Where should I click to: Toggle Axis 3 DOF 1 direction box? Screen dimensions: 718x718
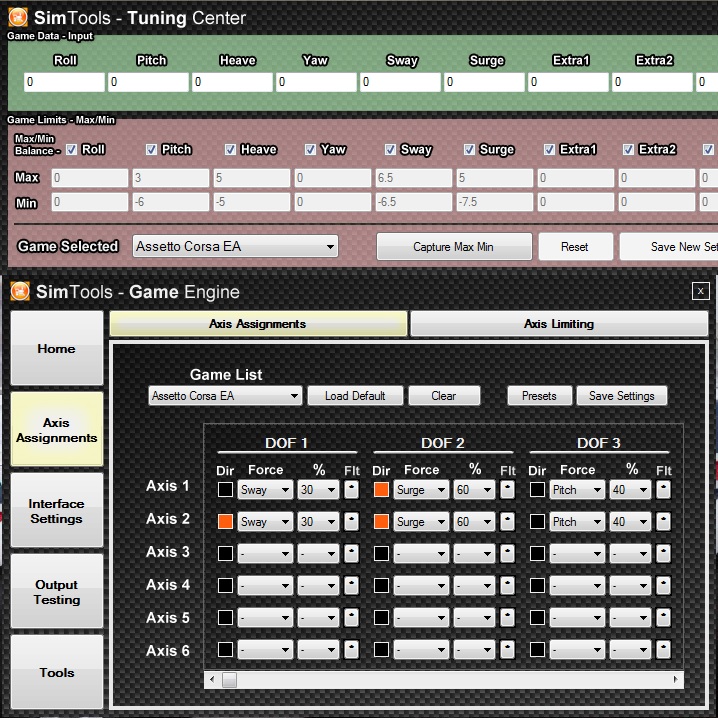pos(225,554)
